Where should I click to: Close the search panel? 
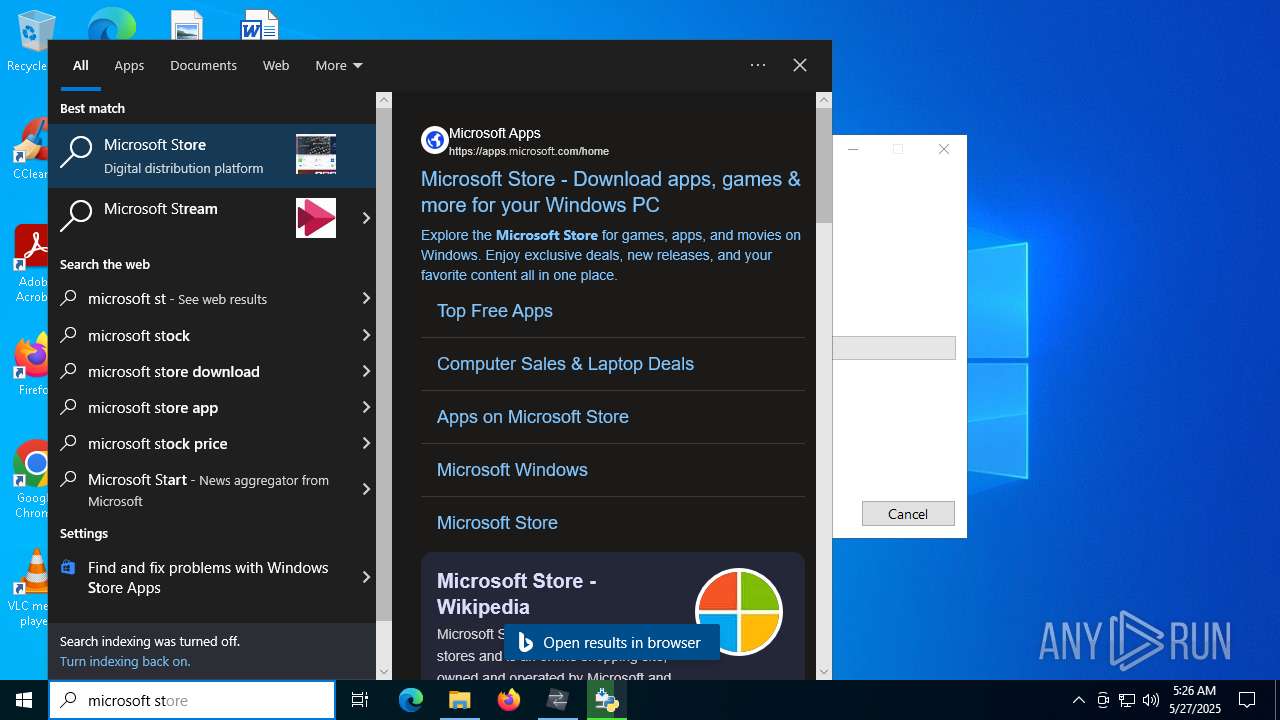[800, 65]
